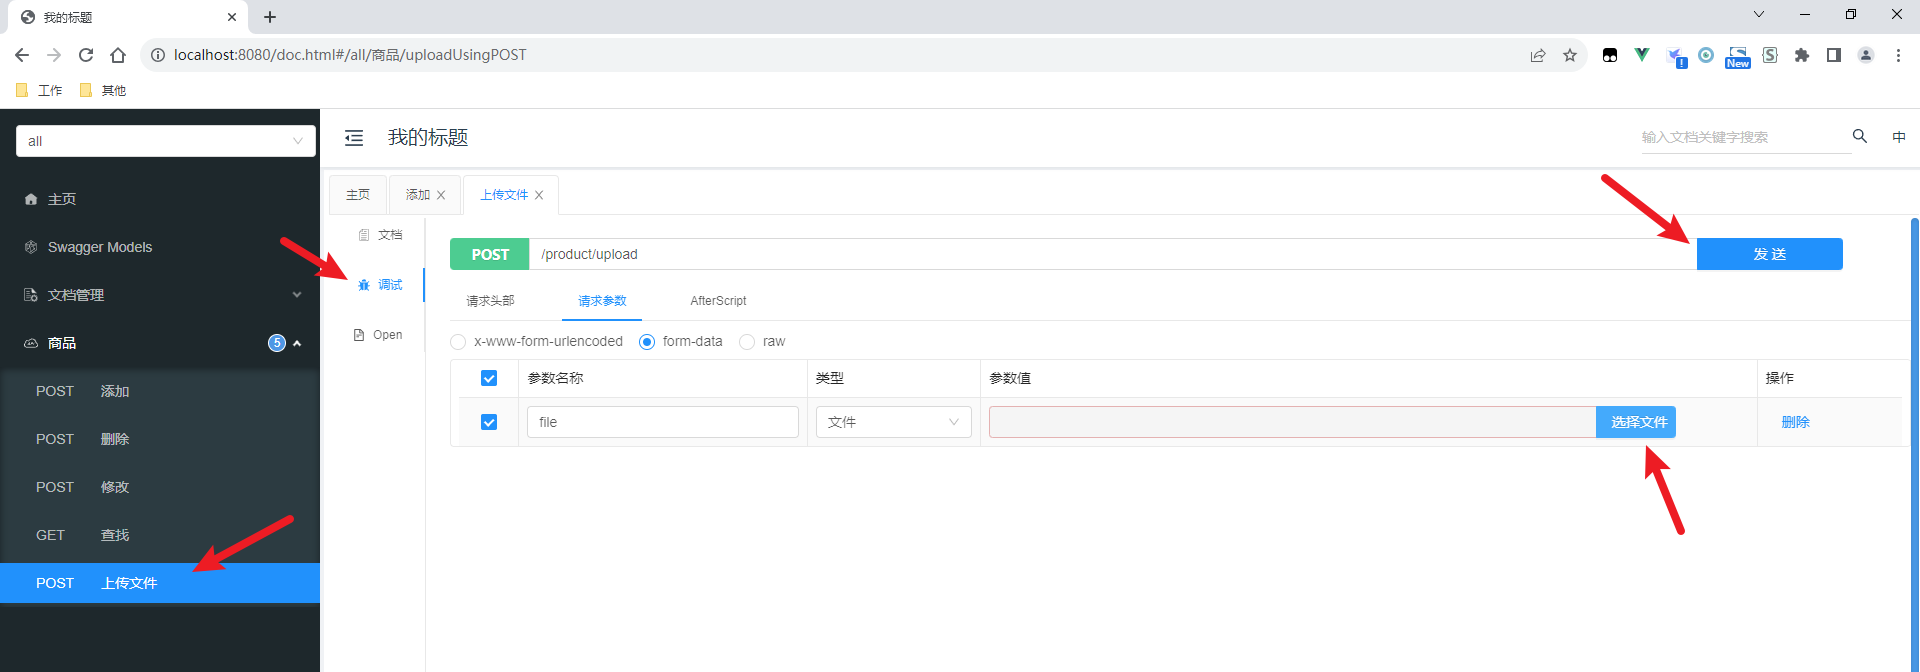Open the 'all' group dropdown
1920x672 pixels.
coord(166,141)
